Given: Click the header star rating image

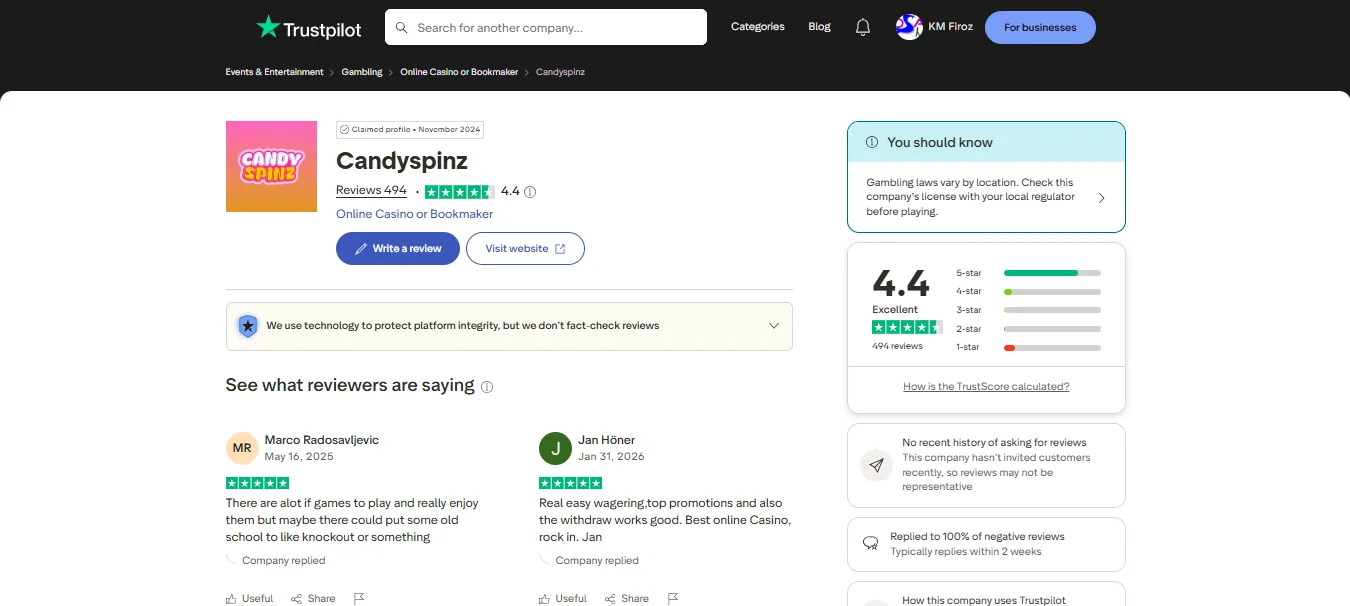Looking at the screenshot, I should 460,192.
